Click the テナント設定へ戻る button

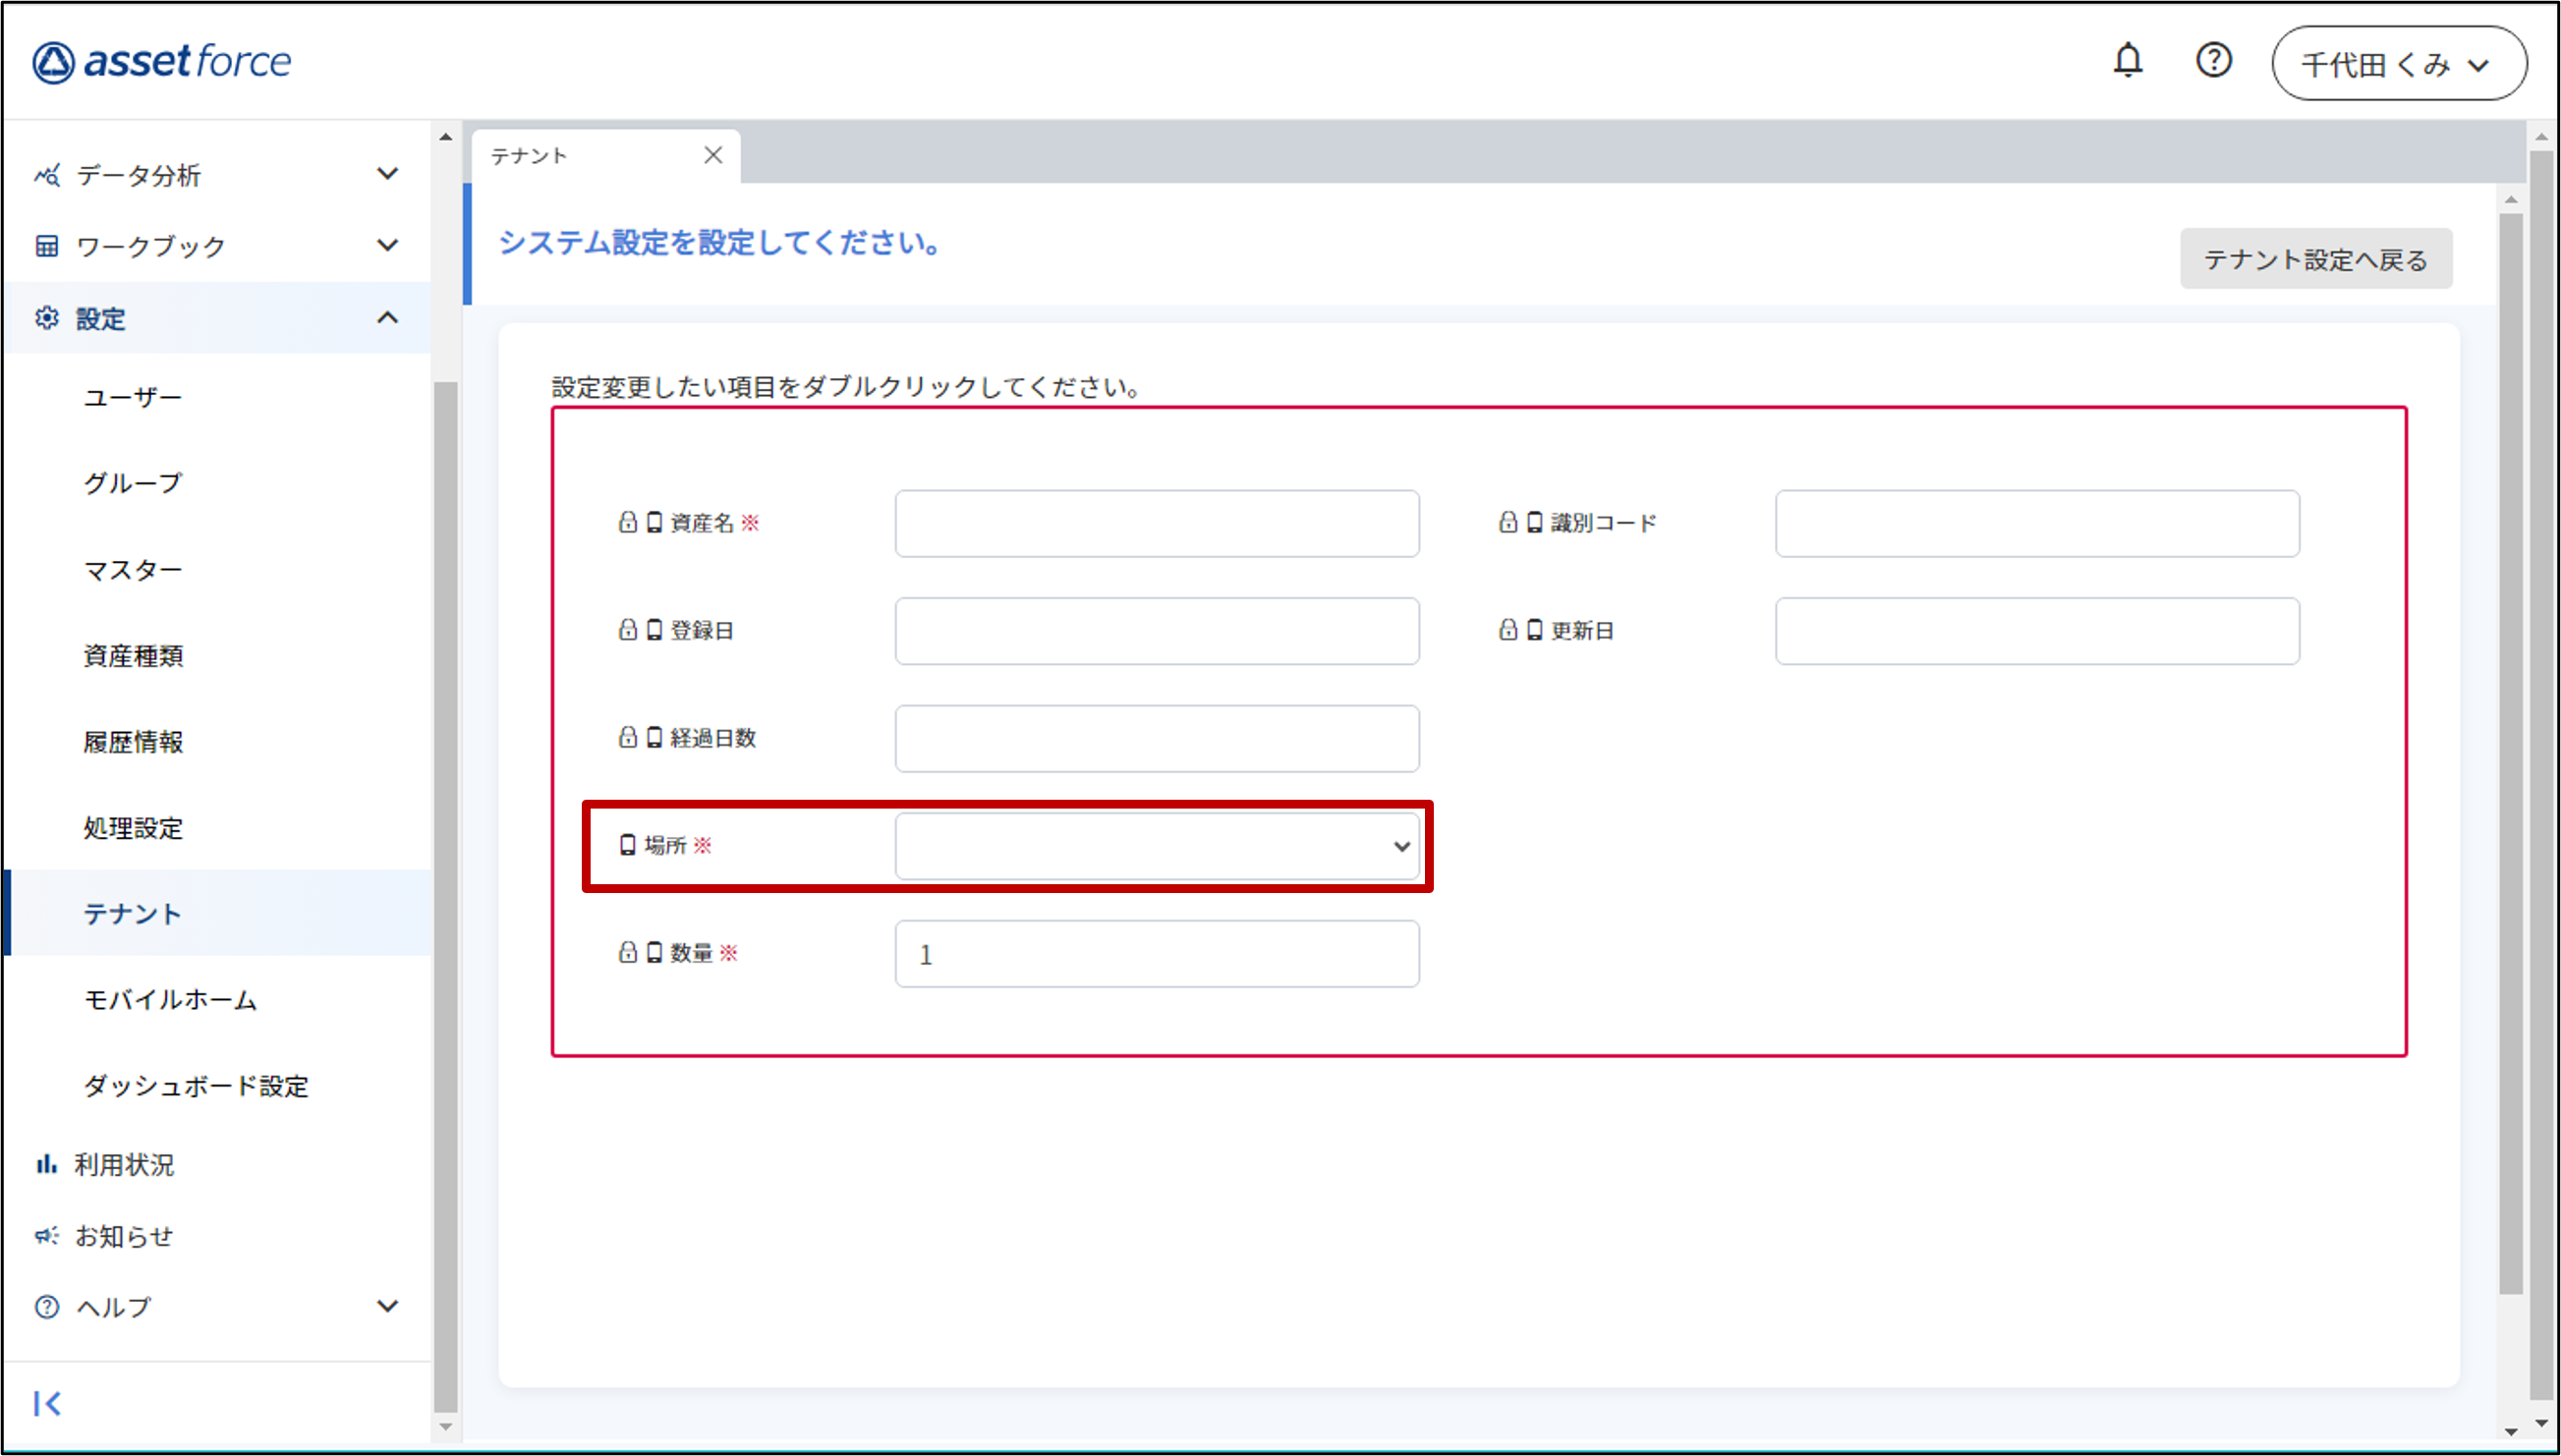click(x=2315, y=260)
